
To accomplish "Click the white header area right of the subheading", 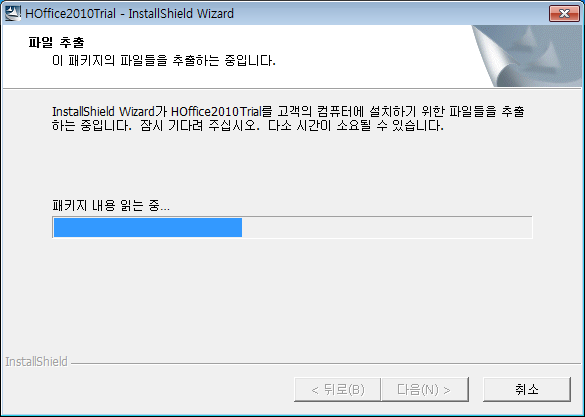I will point(373,60).
